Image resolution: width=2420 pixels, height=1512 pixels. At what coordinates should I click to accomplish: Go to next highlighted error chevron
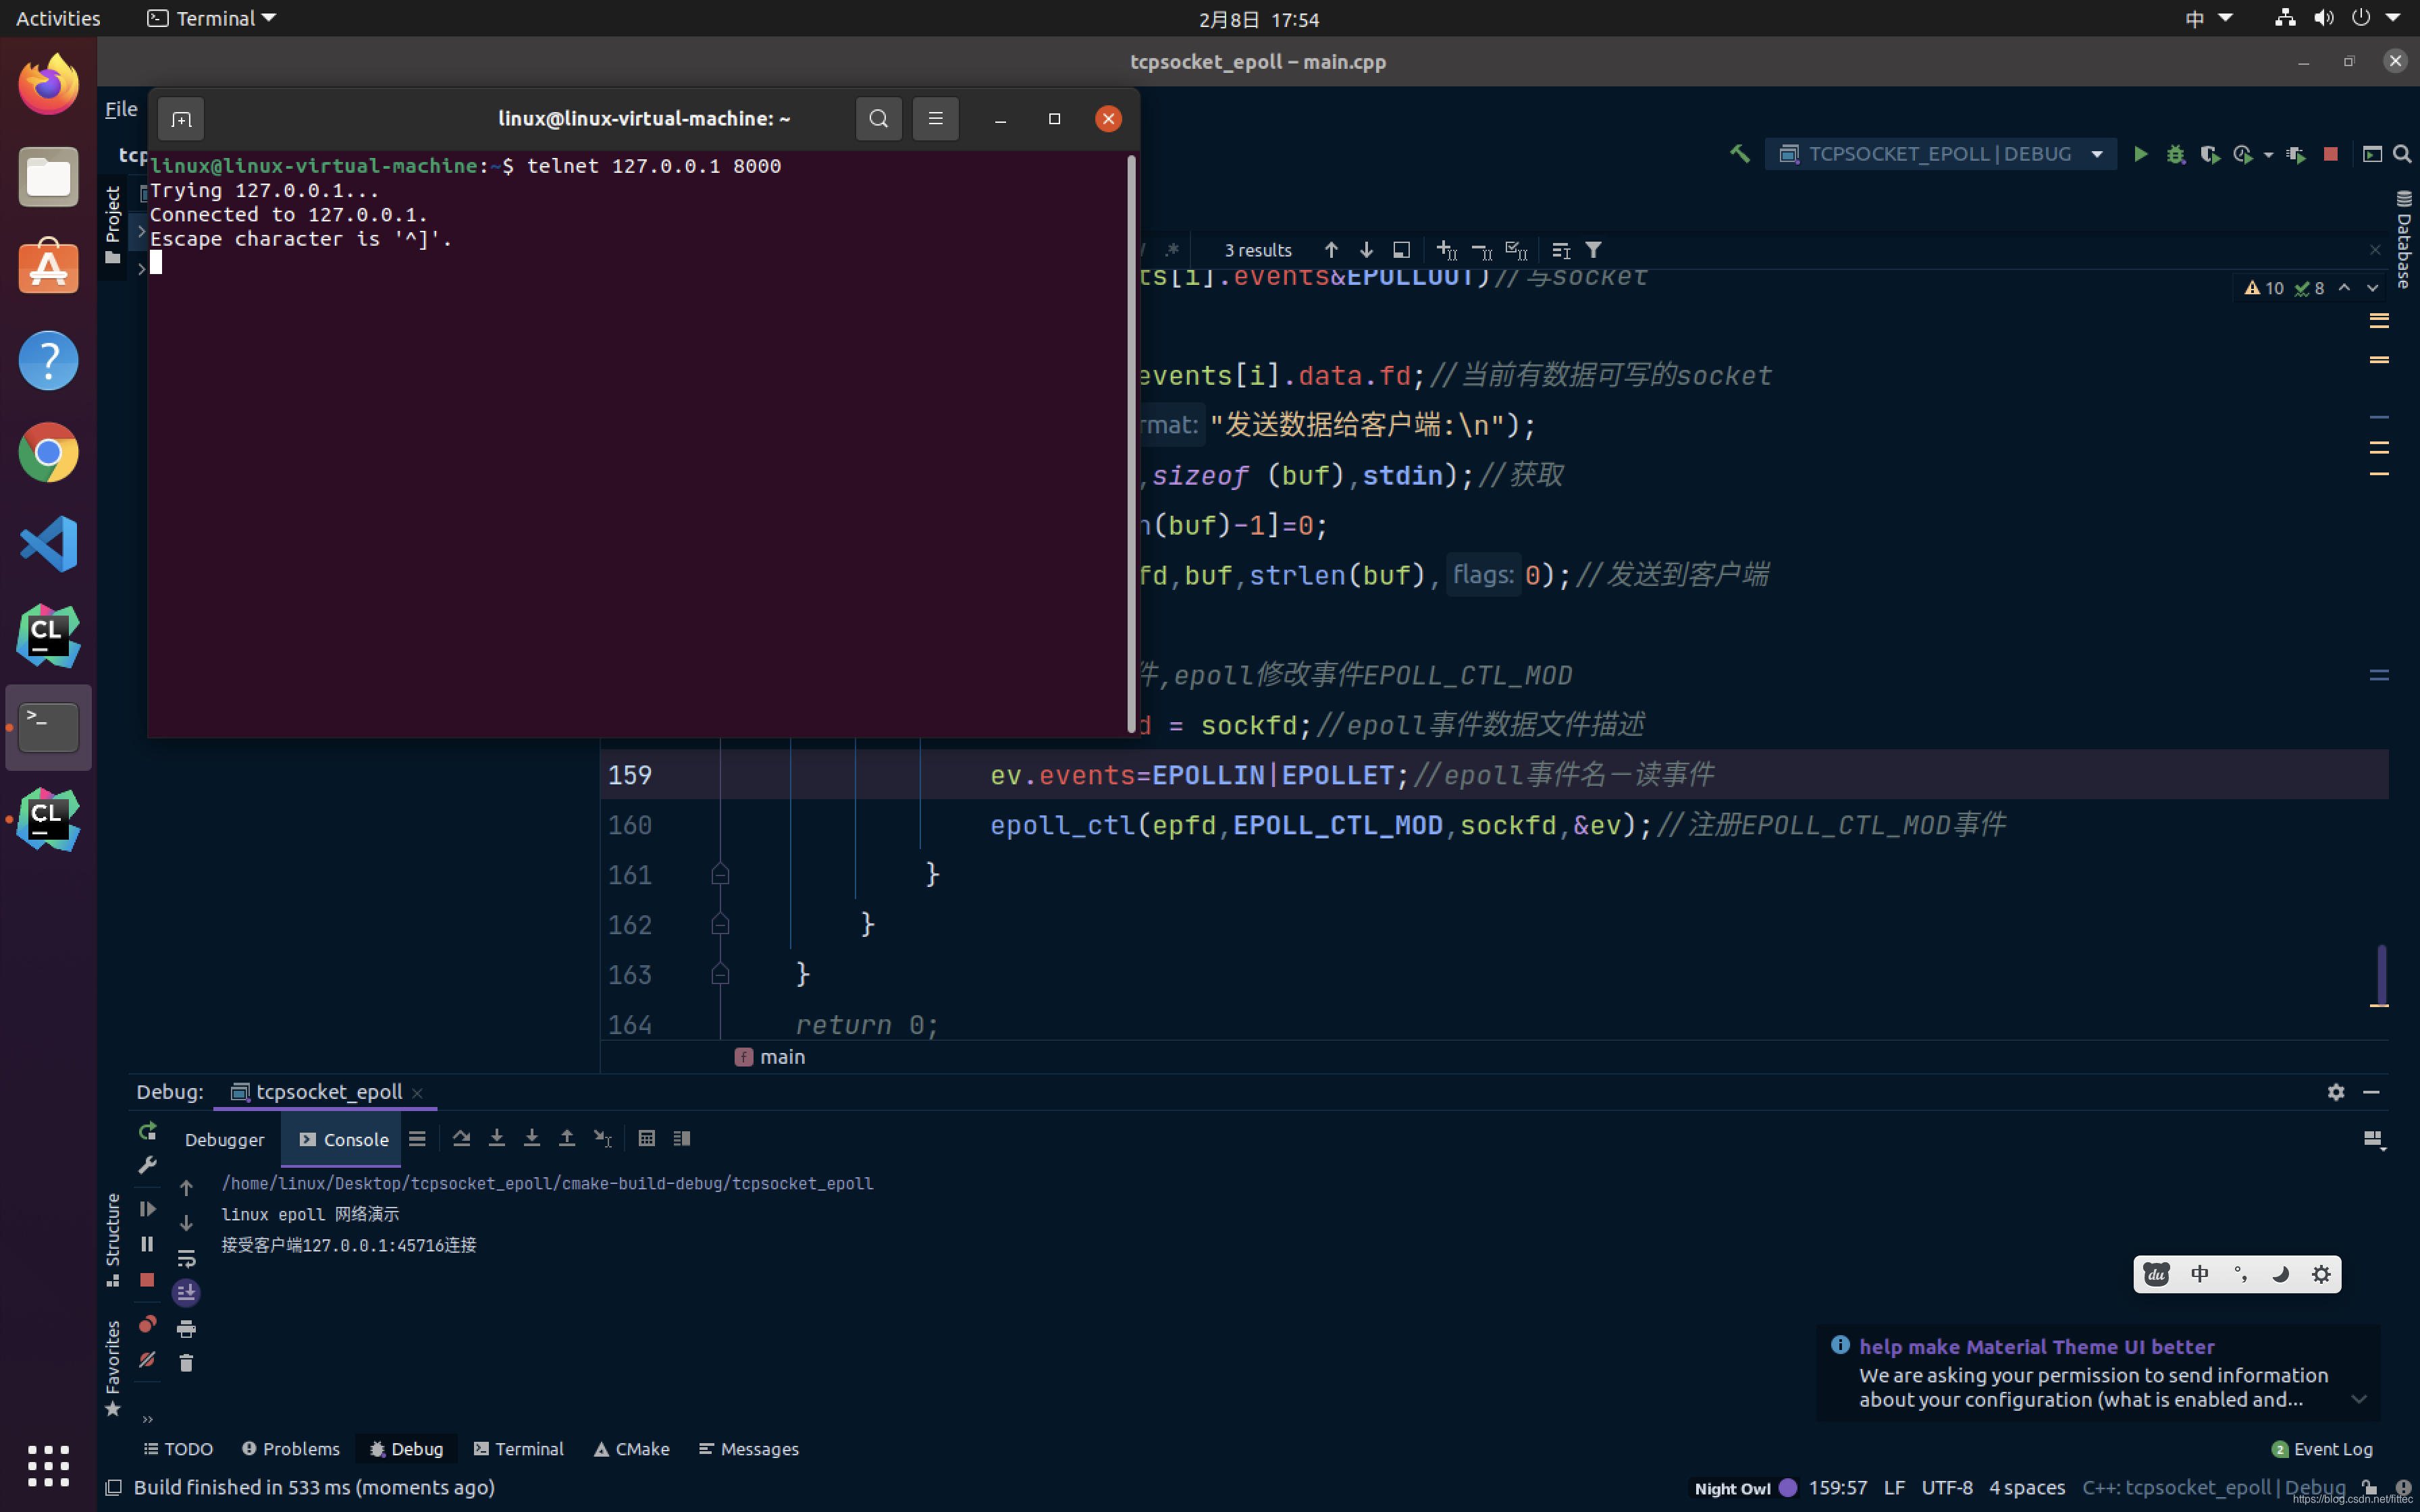(2372, 288)
